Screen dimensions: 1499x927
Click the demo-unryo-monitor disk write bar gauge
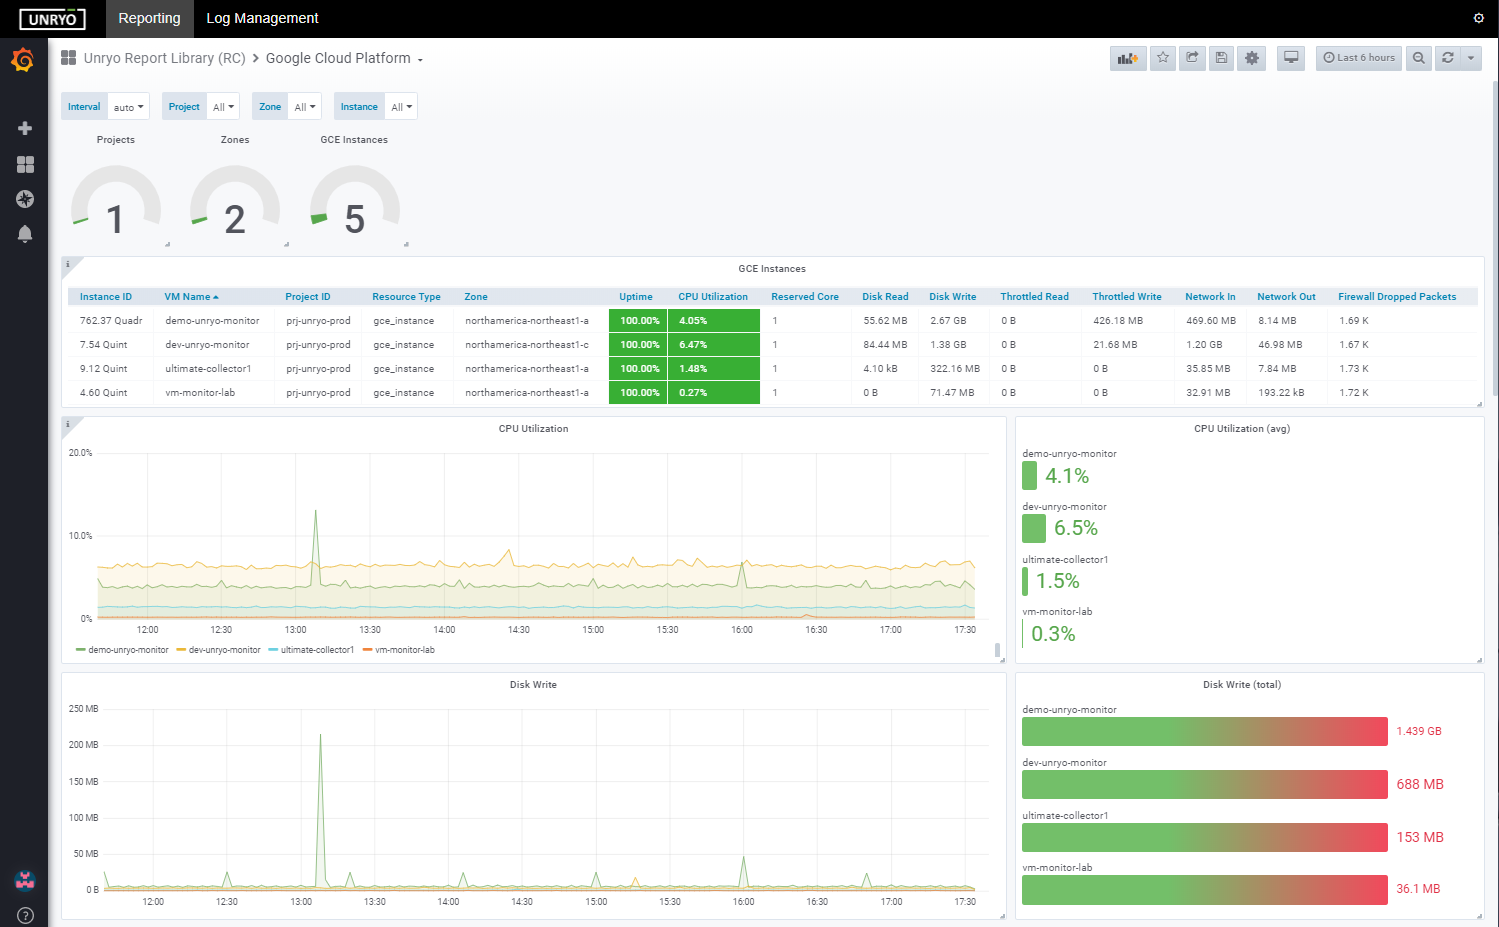1204,731
